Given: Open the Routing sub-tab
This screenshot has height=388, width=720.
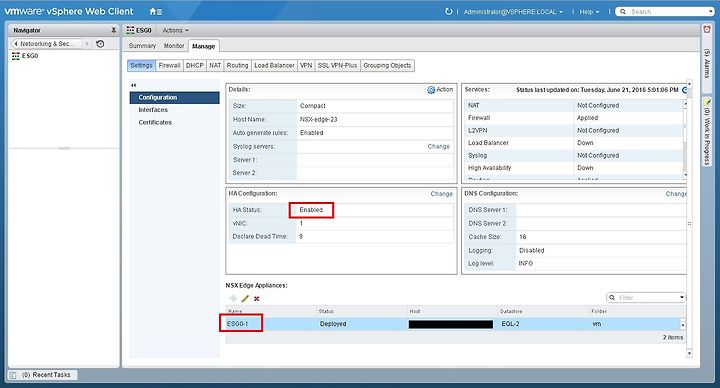Looking at the screenshot, I should 237,66.
